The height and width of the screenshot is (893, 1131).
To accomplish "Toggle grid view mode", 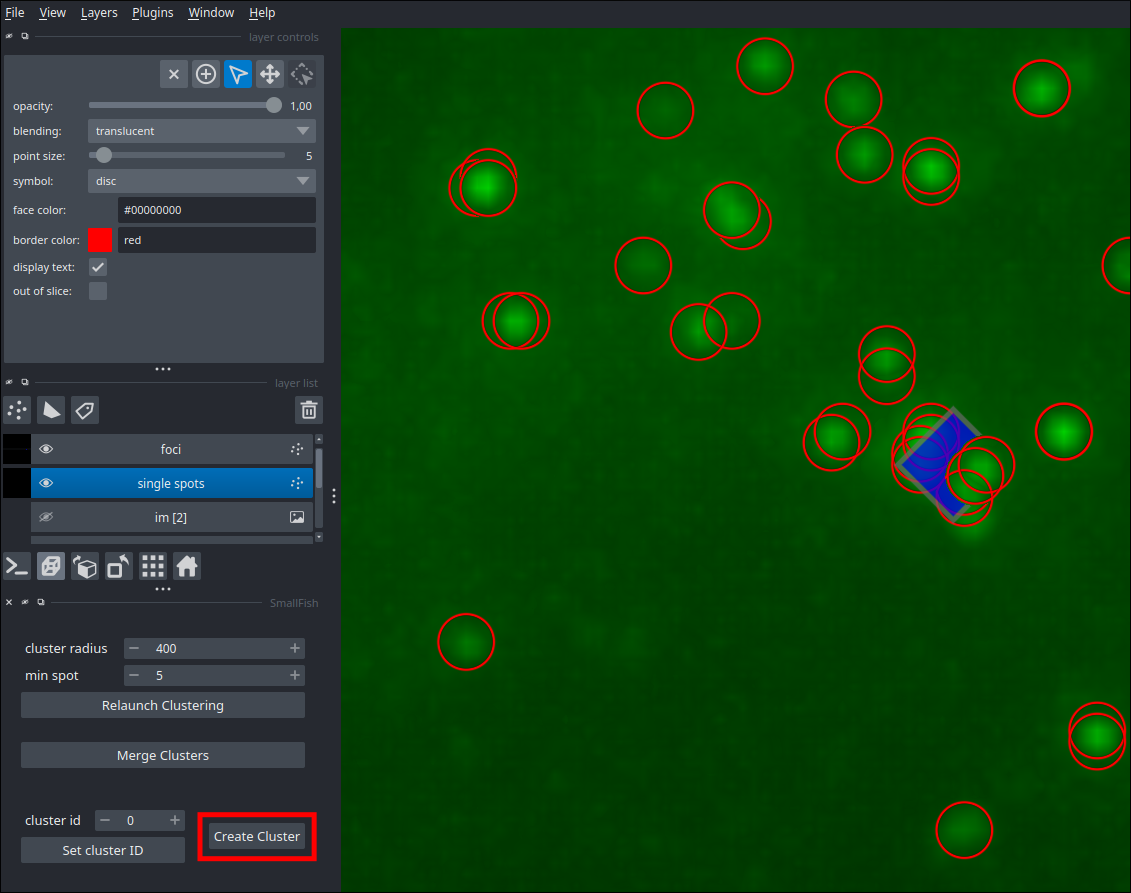I will [x=153, y=567].
